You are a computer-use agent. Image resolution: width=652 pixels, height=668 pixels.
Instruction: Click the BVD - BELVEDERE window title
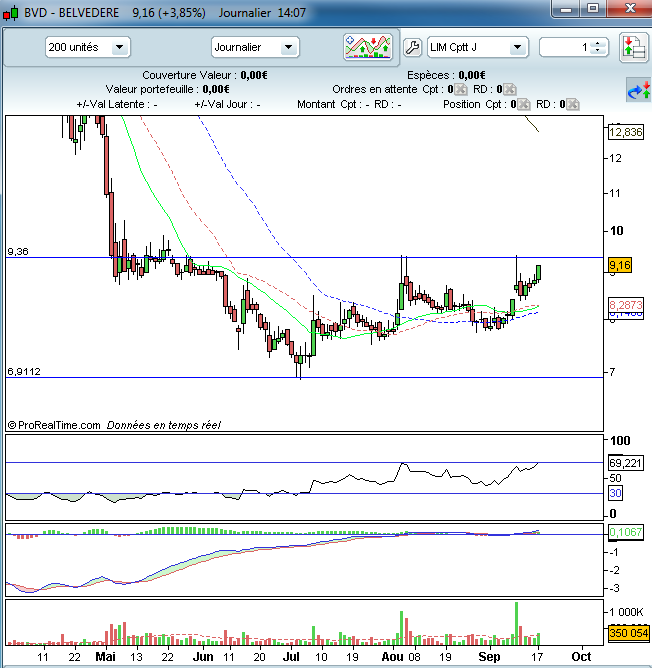pyautogui.click(x=72, y=13)
